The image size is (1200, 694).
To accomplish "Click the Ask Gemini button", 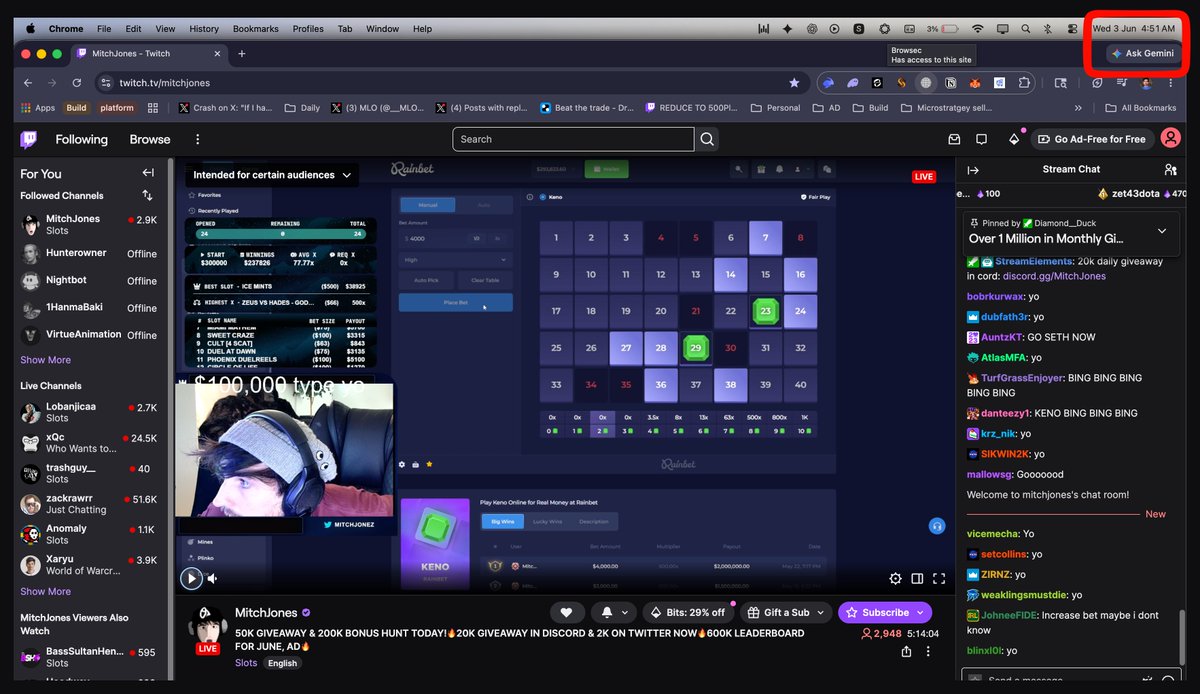I will click(x=1143, y=54).
